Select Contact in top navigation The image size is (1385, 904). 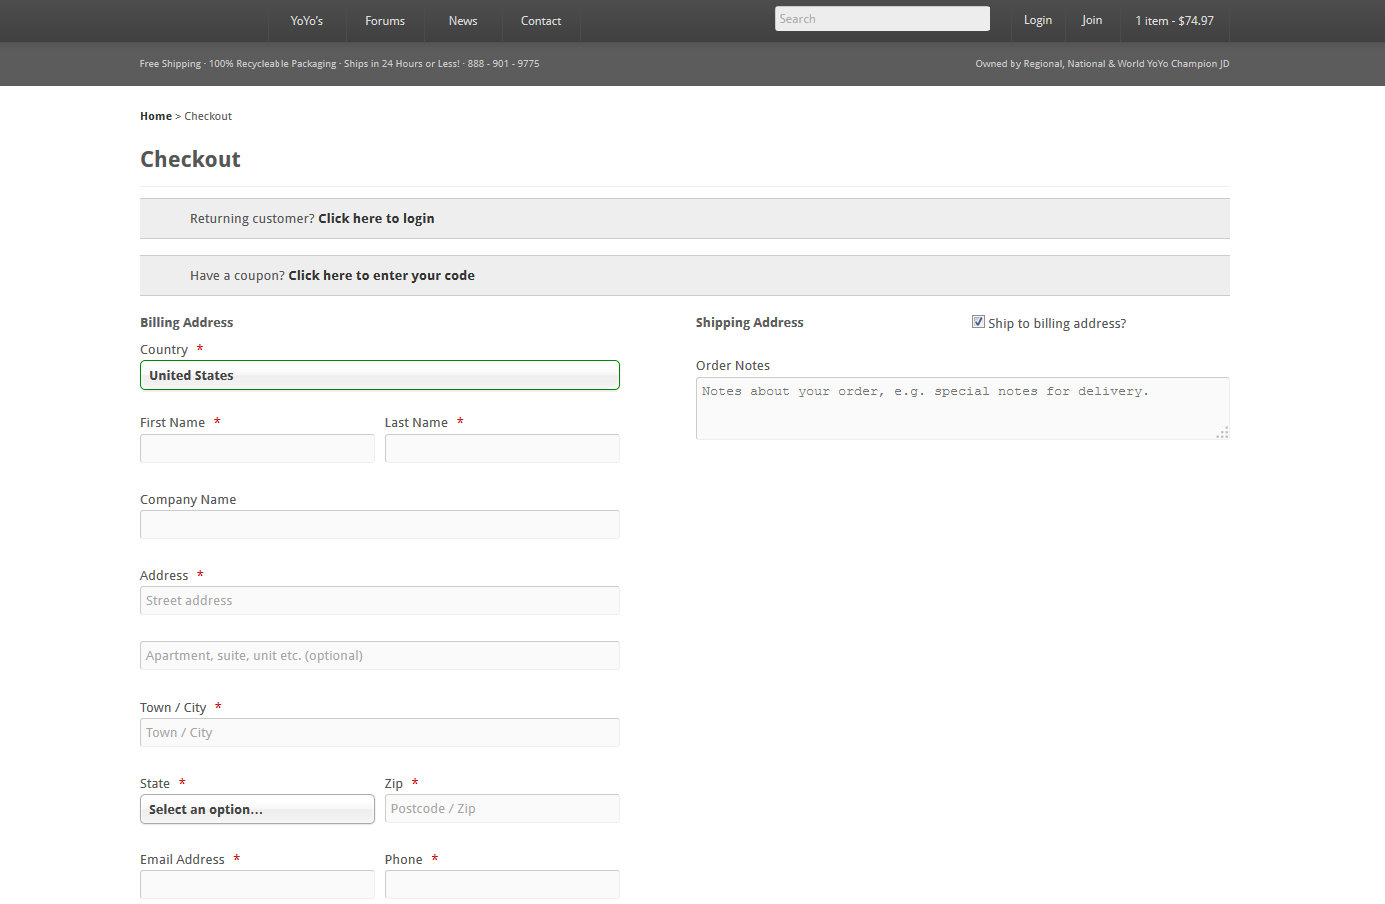[x=540, y=21]
